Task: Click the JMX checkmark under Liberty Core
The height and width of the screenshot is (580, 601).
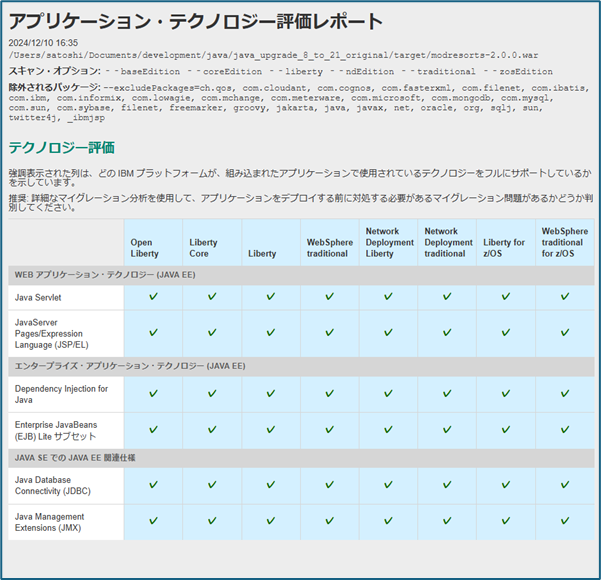Action: [212, 521]
